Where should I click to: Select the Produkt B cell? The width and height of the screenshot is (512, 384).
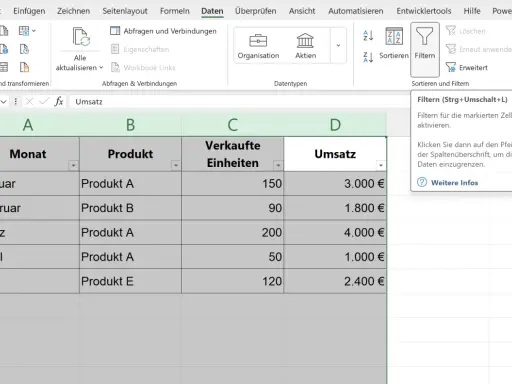(130, 208)
